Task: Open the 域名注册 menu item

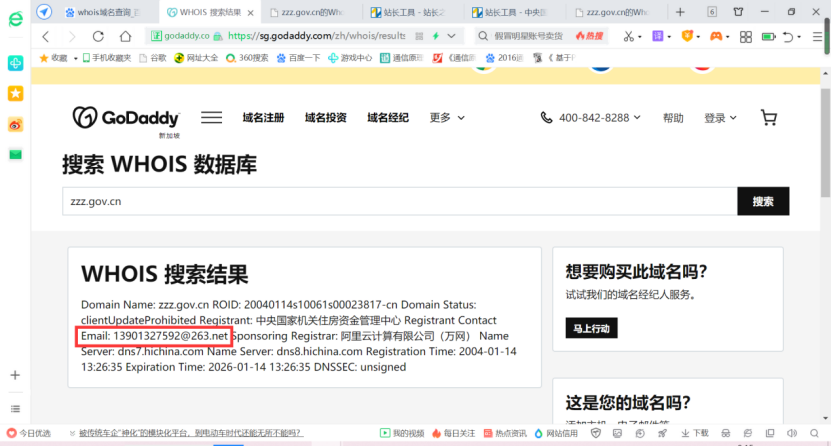Action: pyautogui.click(x=263, y=118)
